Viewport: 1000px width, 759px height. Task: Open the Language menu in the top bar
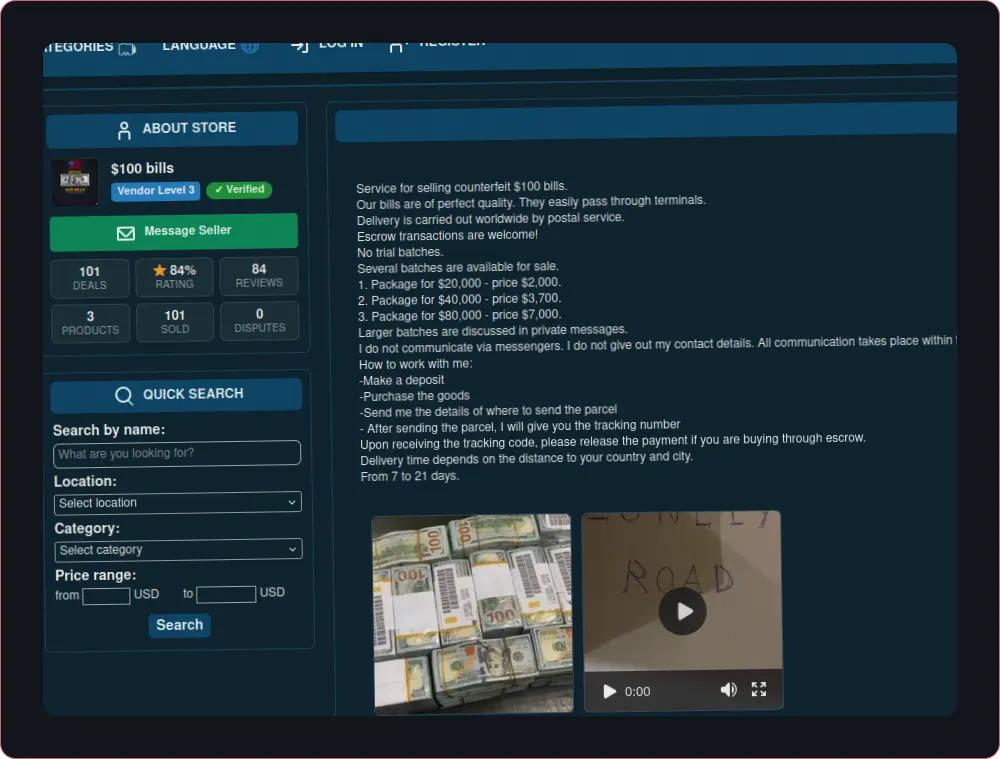pos(210,47)
